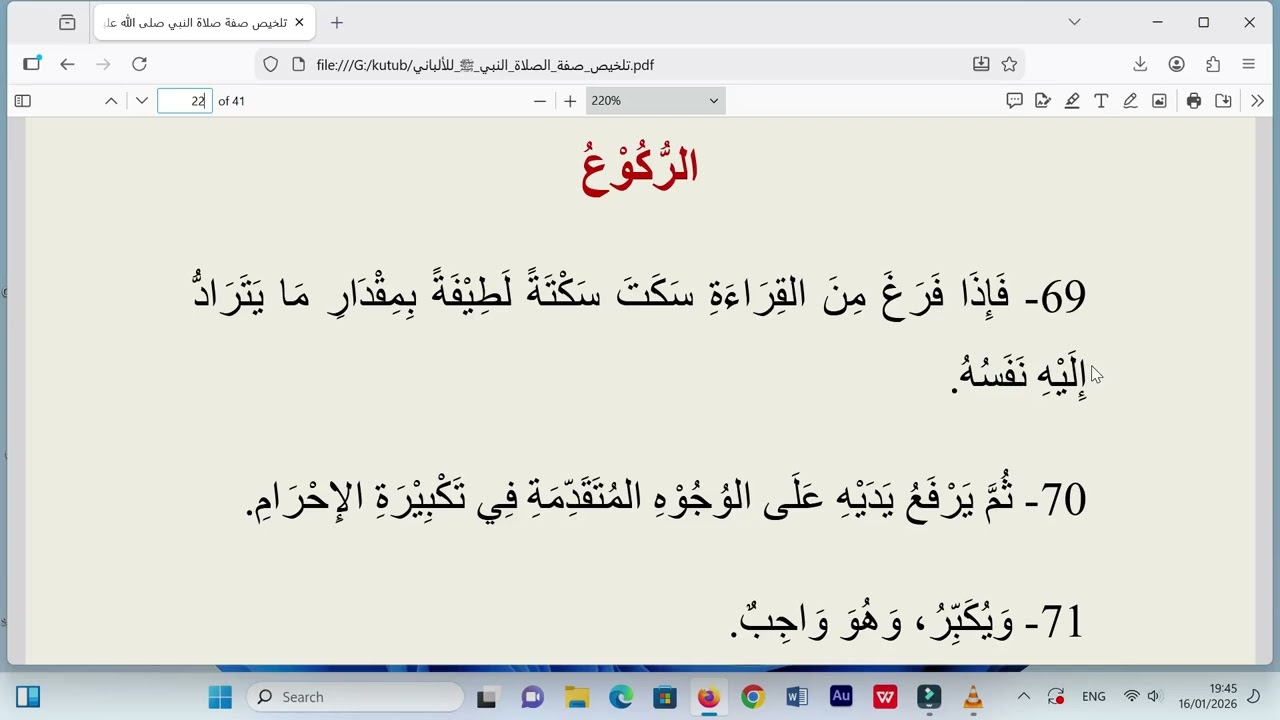The width and height of the screenshot is (1280, 720).
Task: Open WPS Office from the taskbar
Action: (x=885, y=697)
